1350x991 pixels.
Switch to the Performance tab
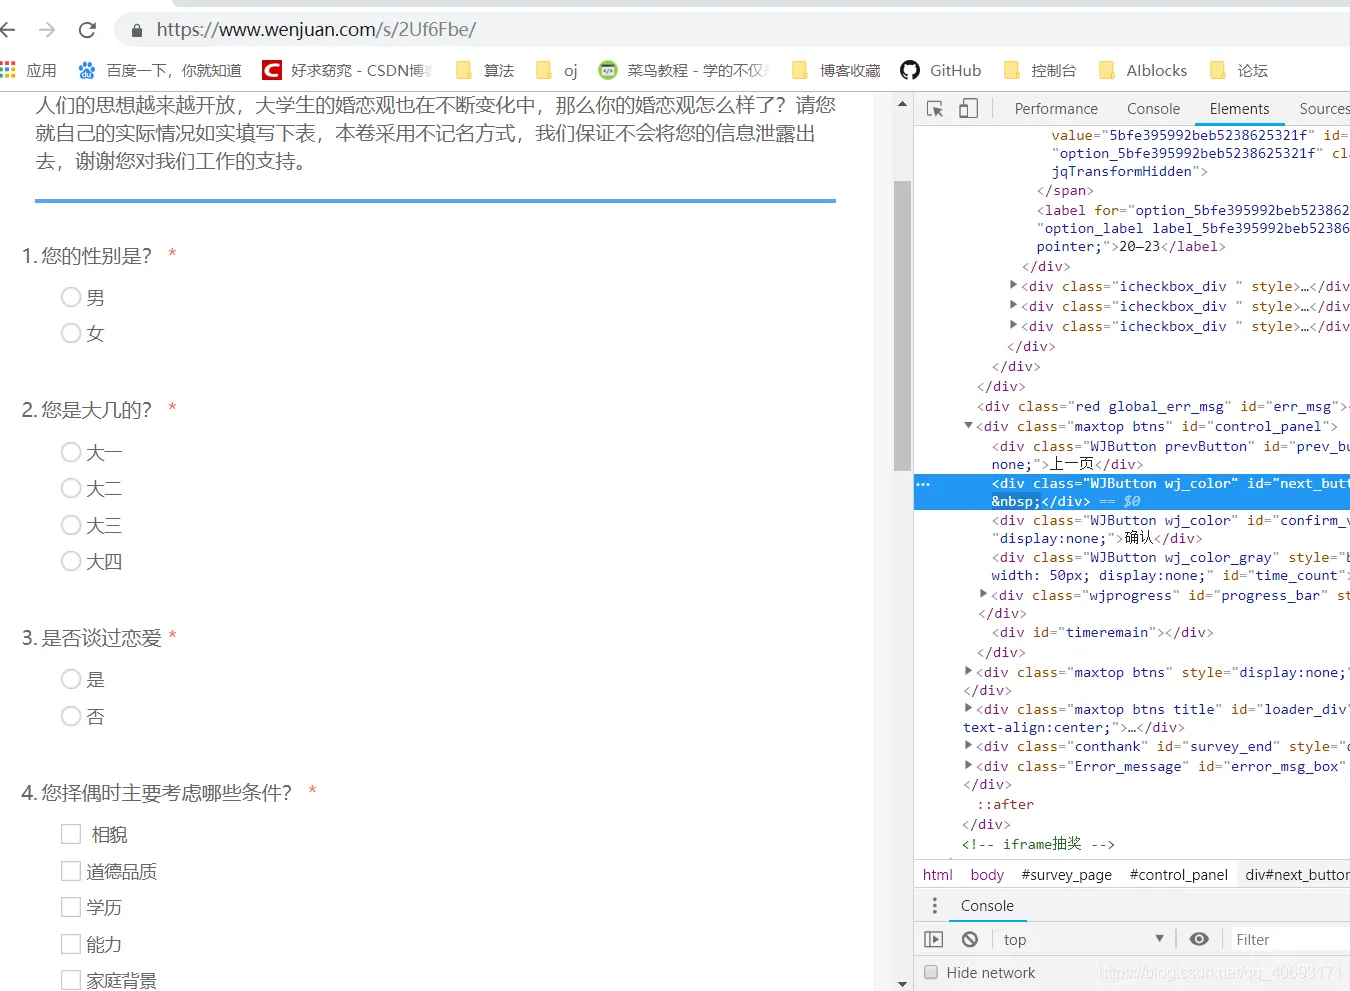[x=1056, y=109]
